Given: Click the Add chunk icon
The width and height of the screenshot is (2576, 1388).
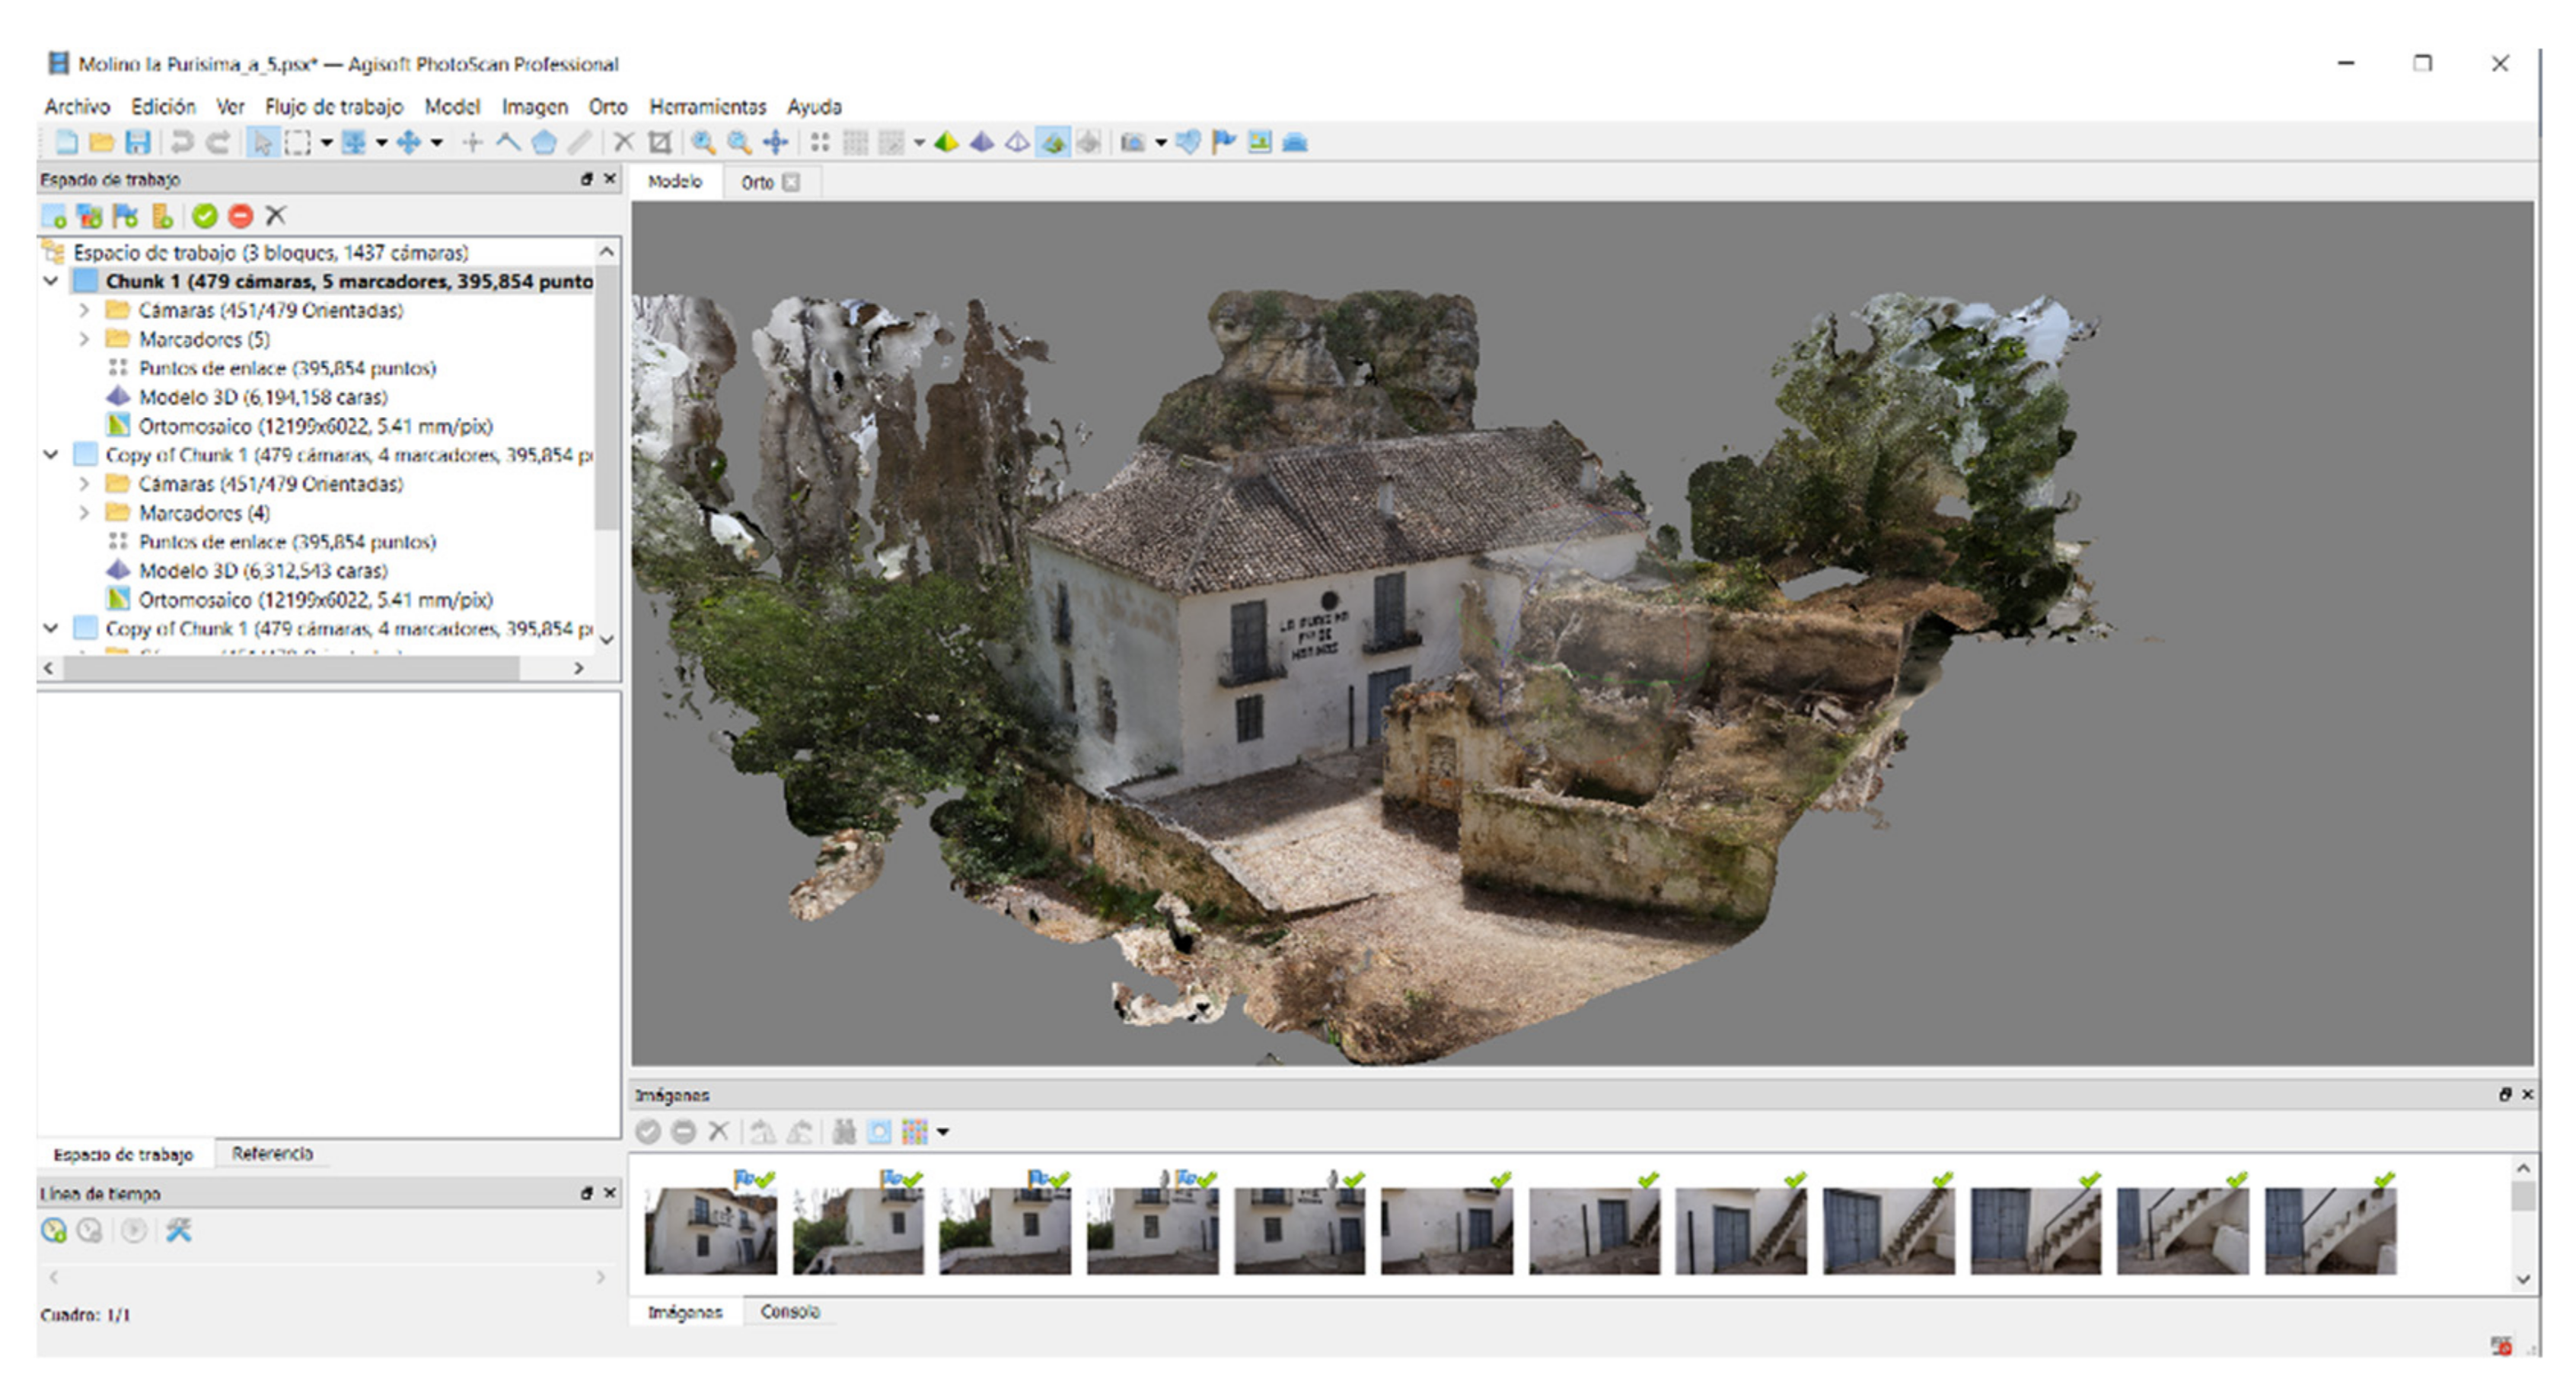Looking at the screenshot, I should 54,216.
